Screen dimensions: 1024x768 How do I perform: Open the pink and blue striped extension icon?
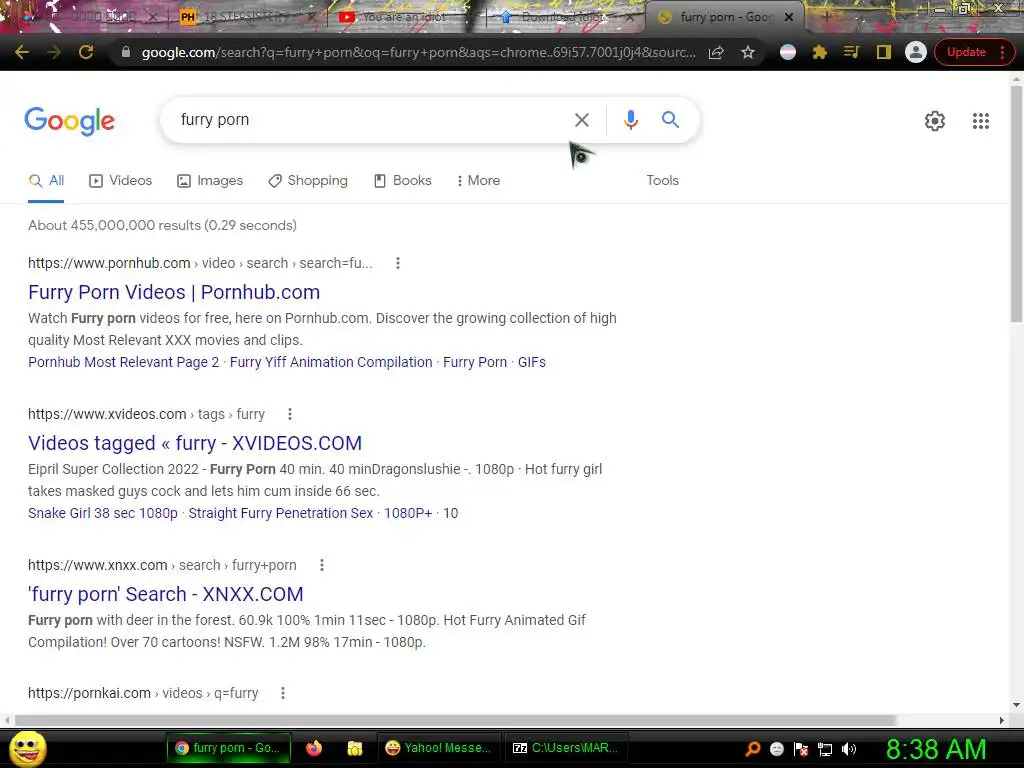click(x=788, y=52)
